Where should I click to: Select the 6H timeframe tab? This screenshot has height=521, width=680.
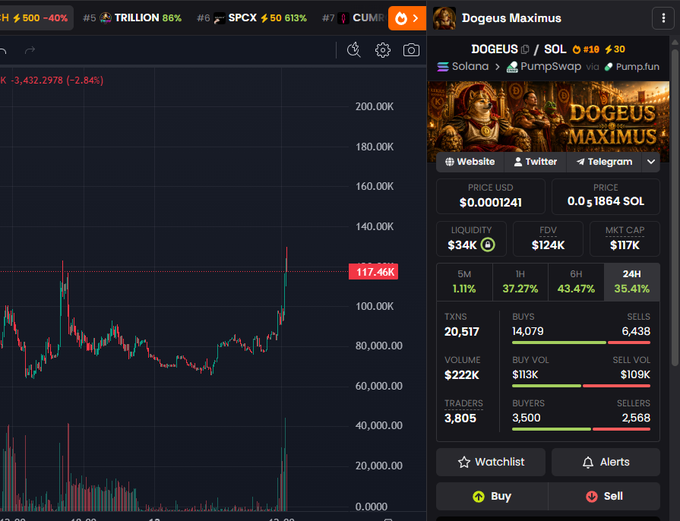pos(576,282)
